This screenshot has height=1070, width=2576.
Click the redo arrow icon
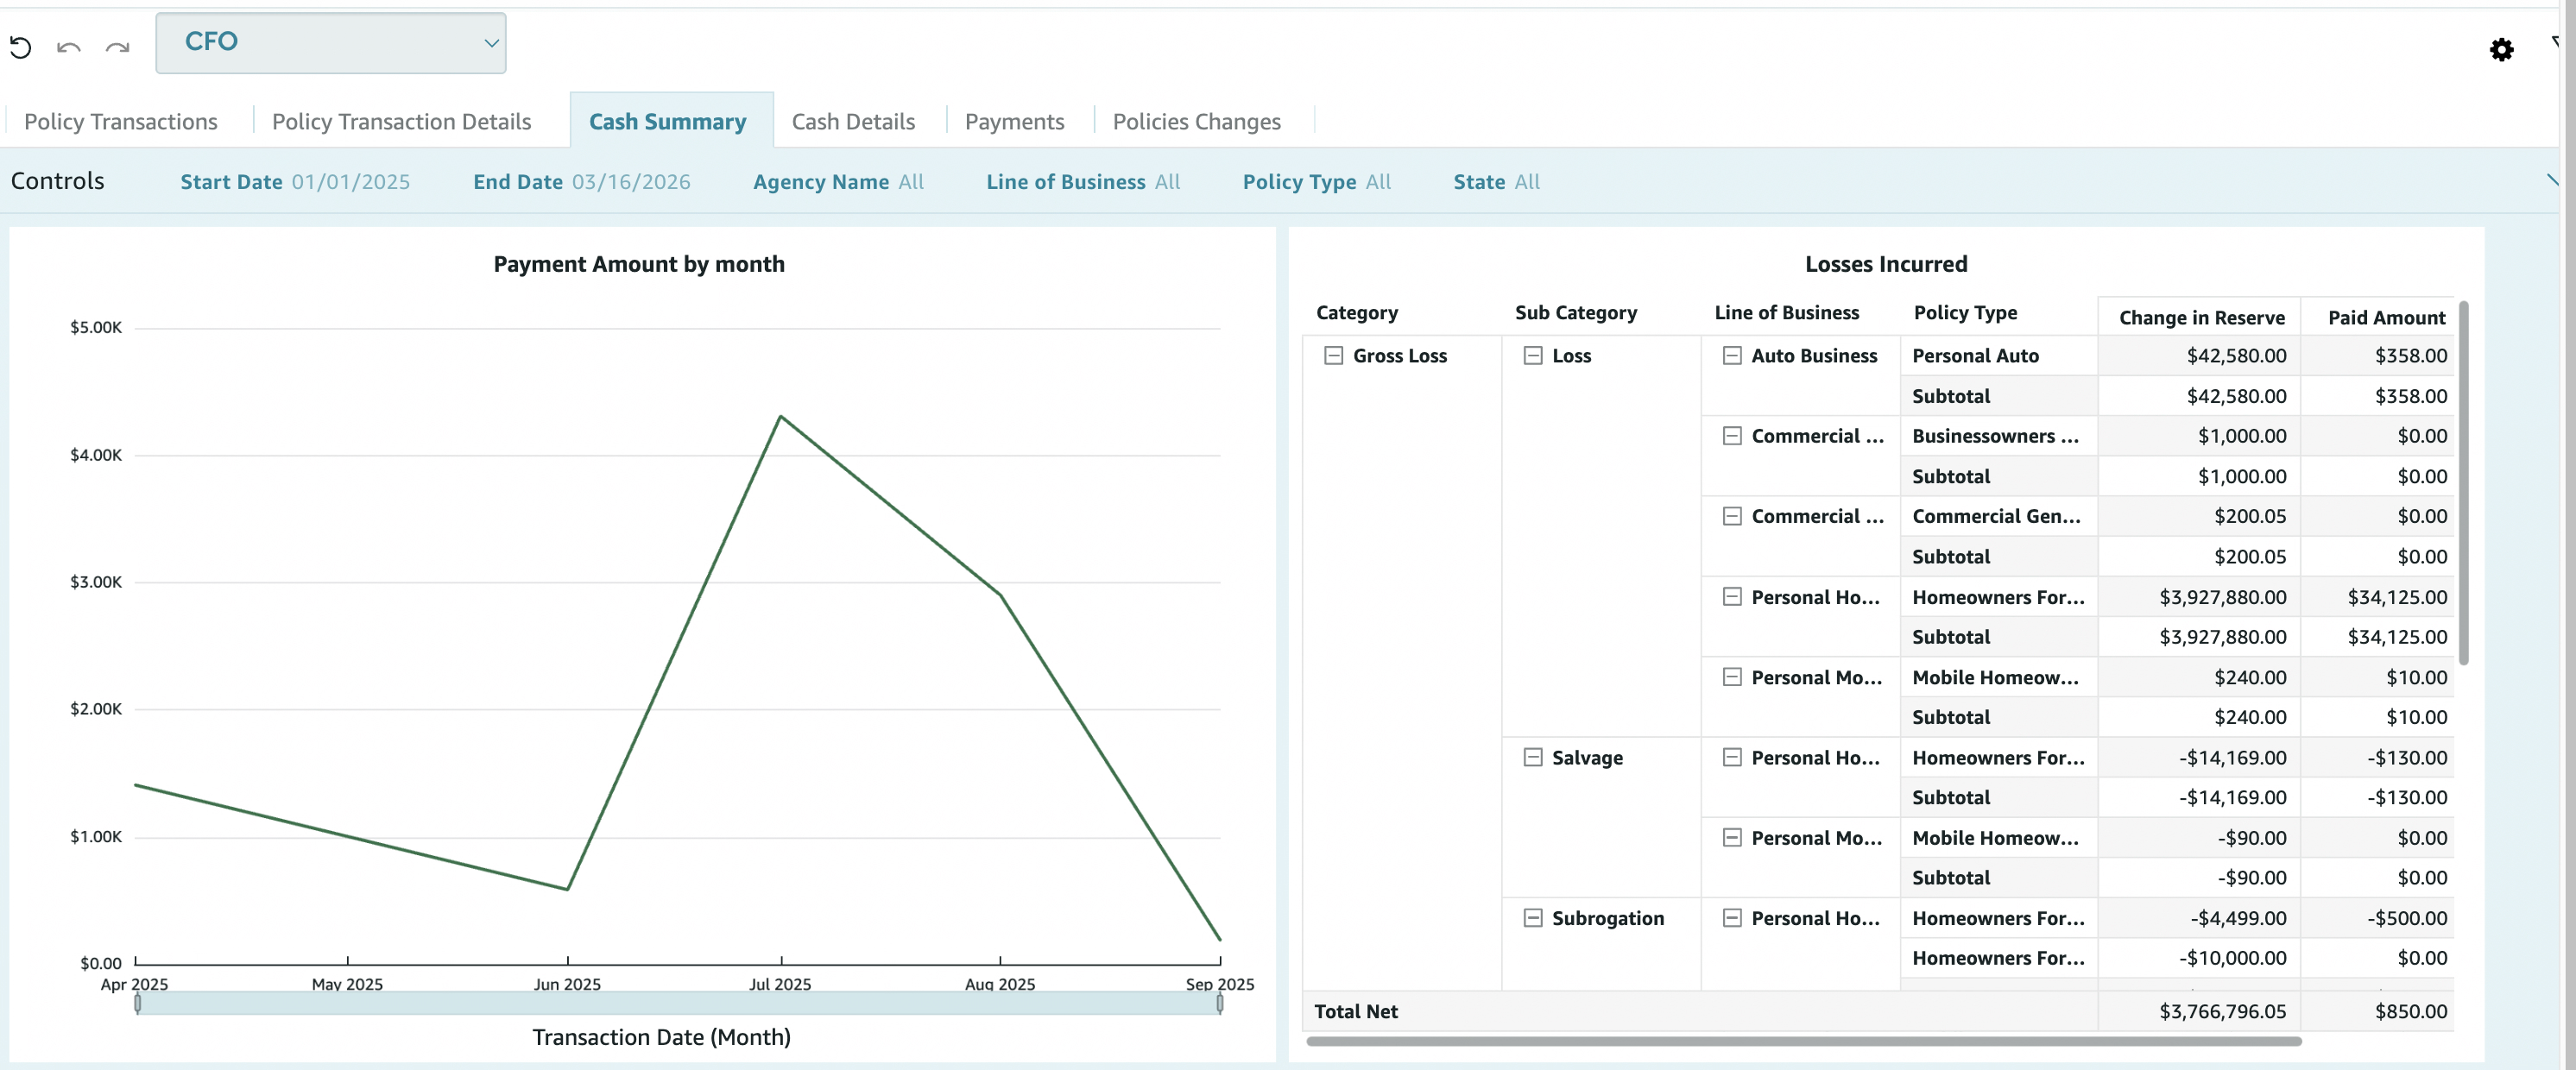pos(117,47)
